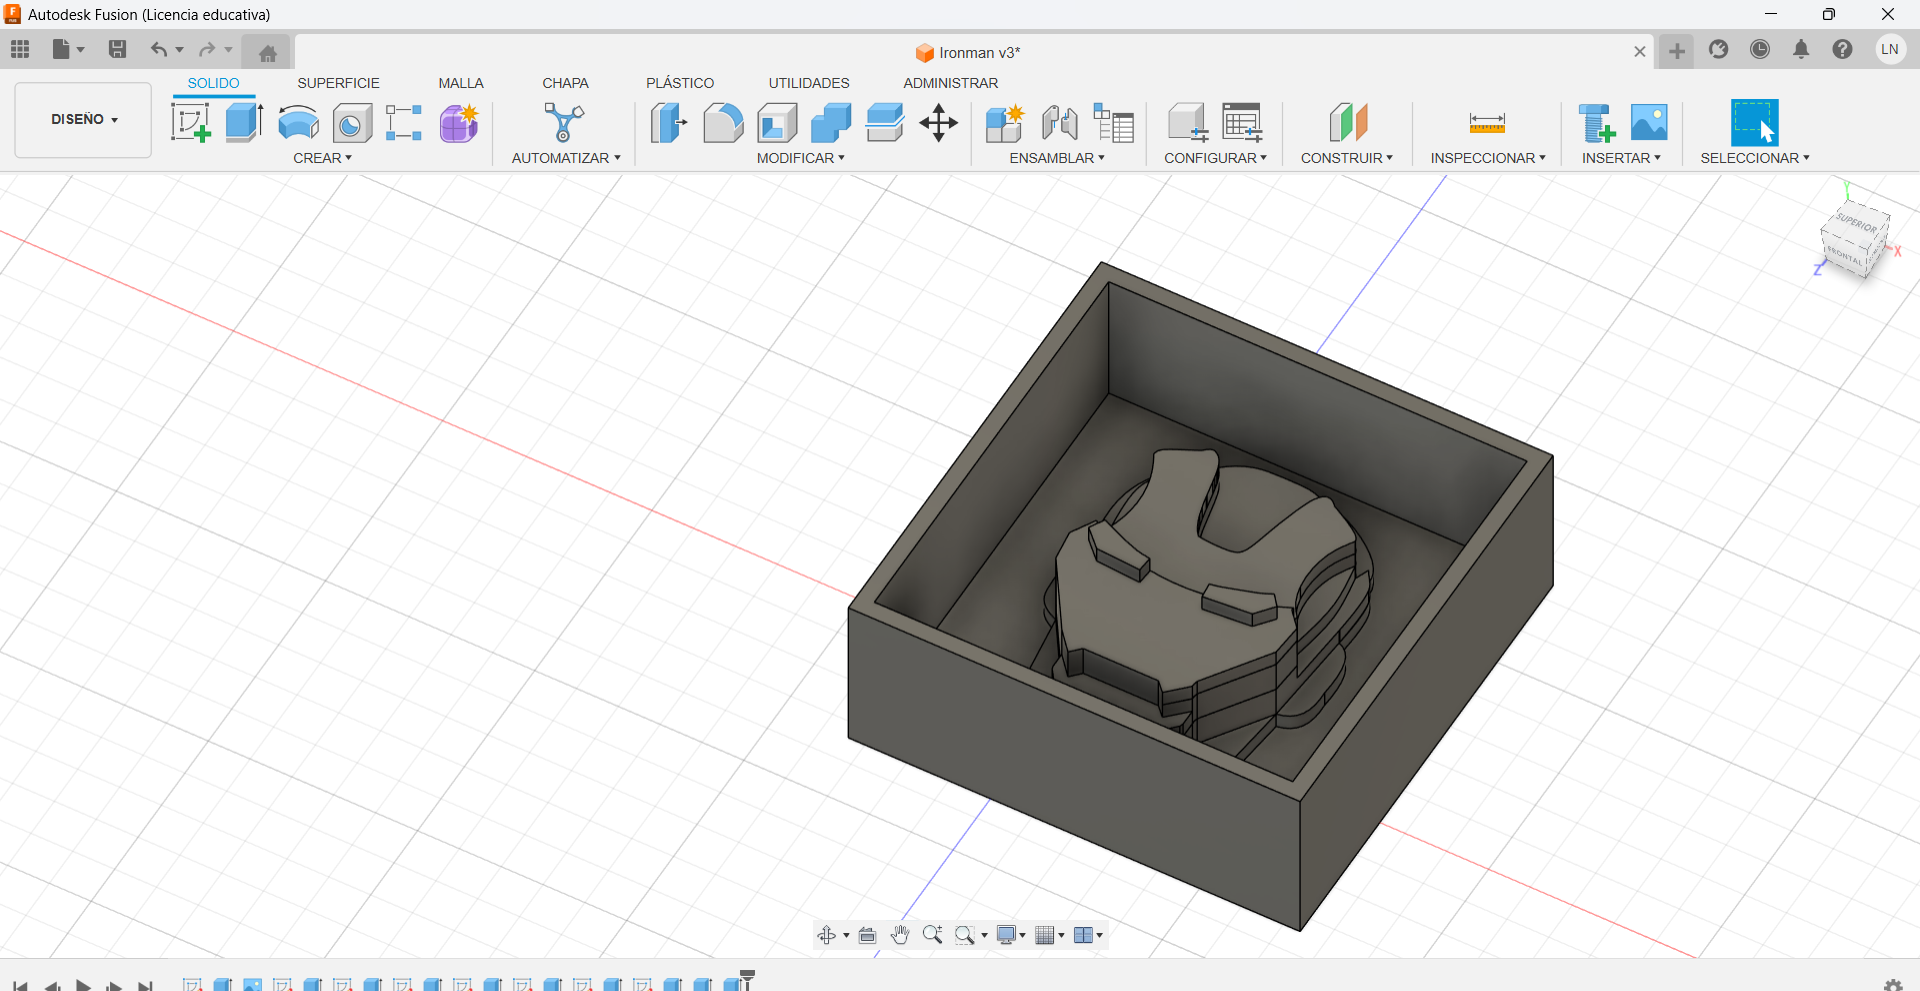This screenshot has width=1920, height=991.
Task: Choose the Insert Canvas image icon
Action: pyautogui.click(x=1649, y=122)
